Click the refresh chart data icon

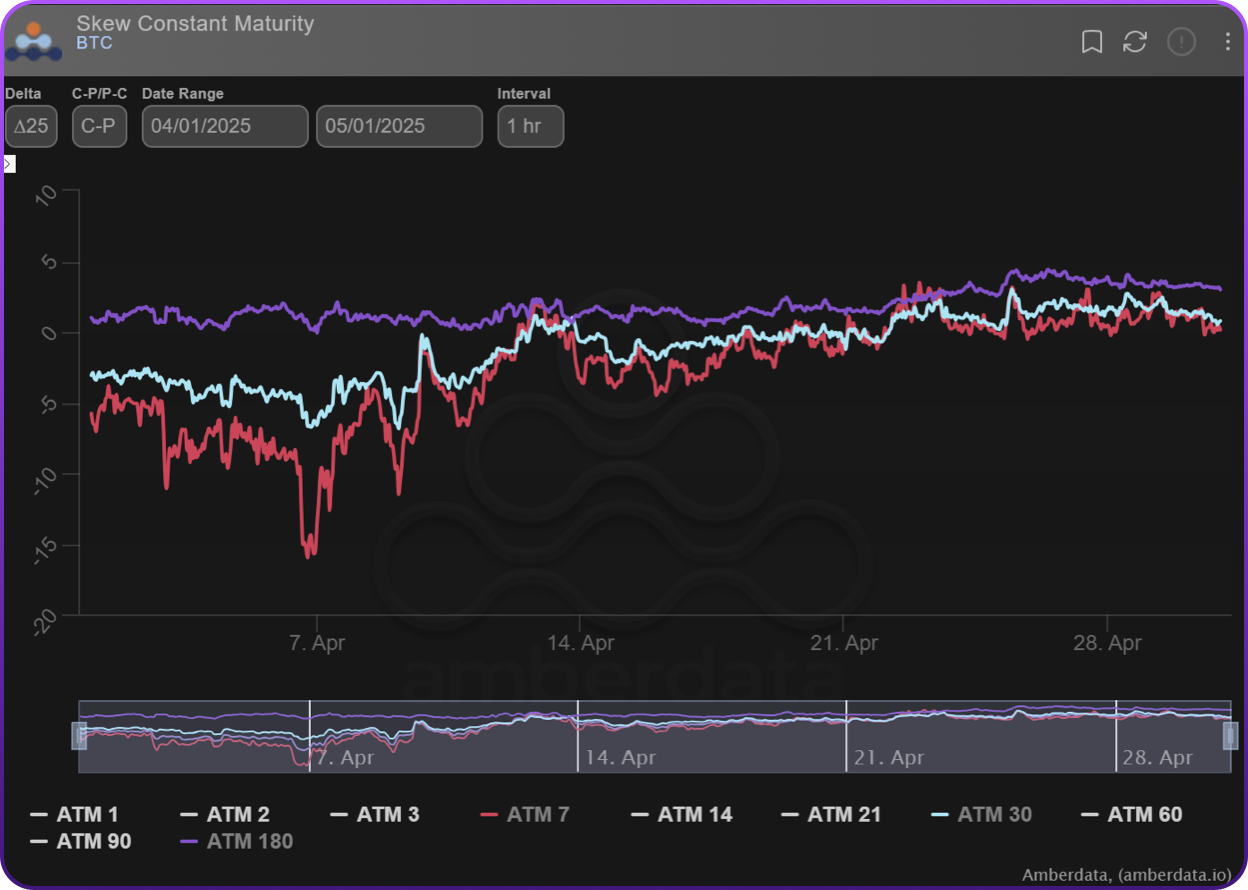[x=1135, y=41]
